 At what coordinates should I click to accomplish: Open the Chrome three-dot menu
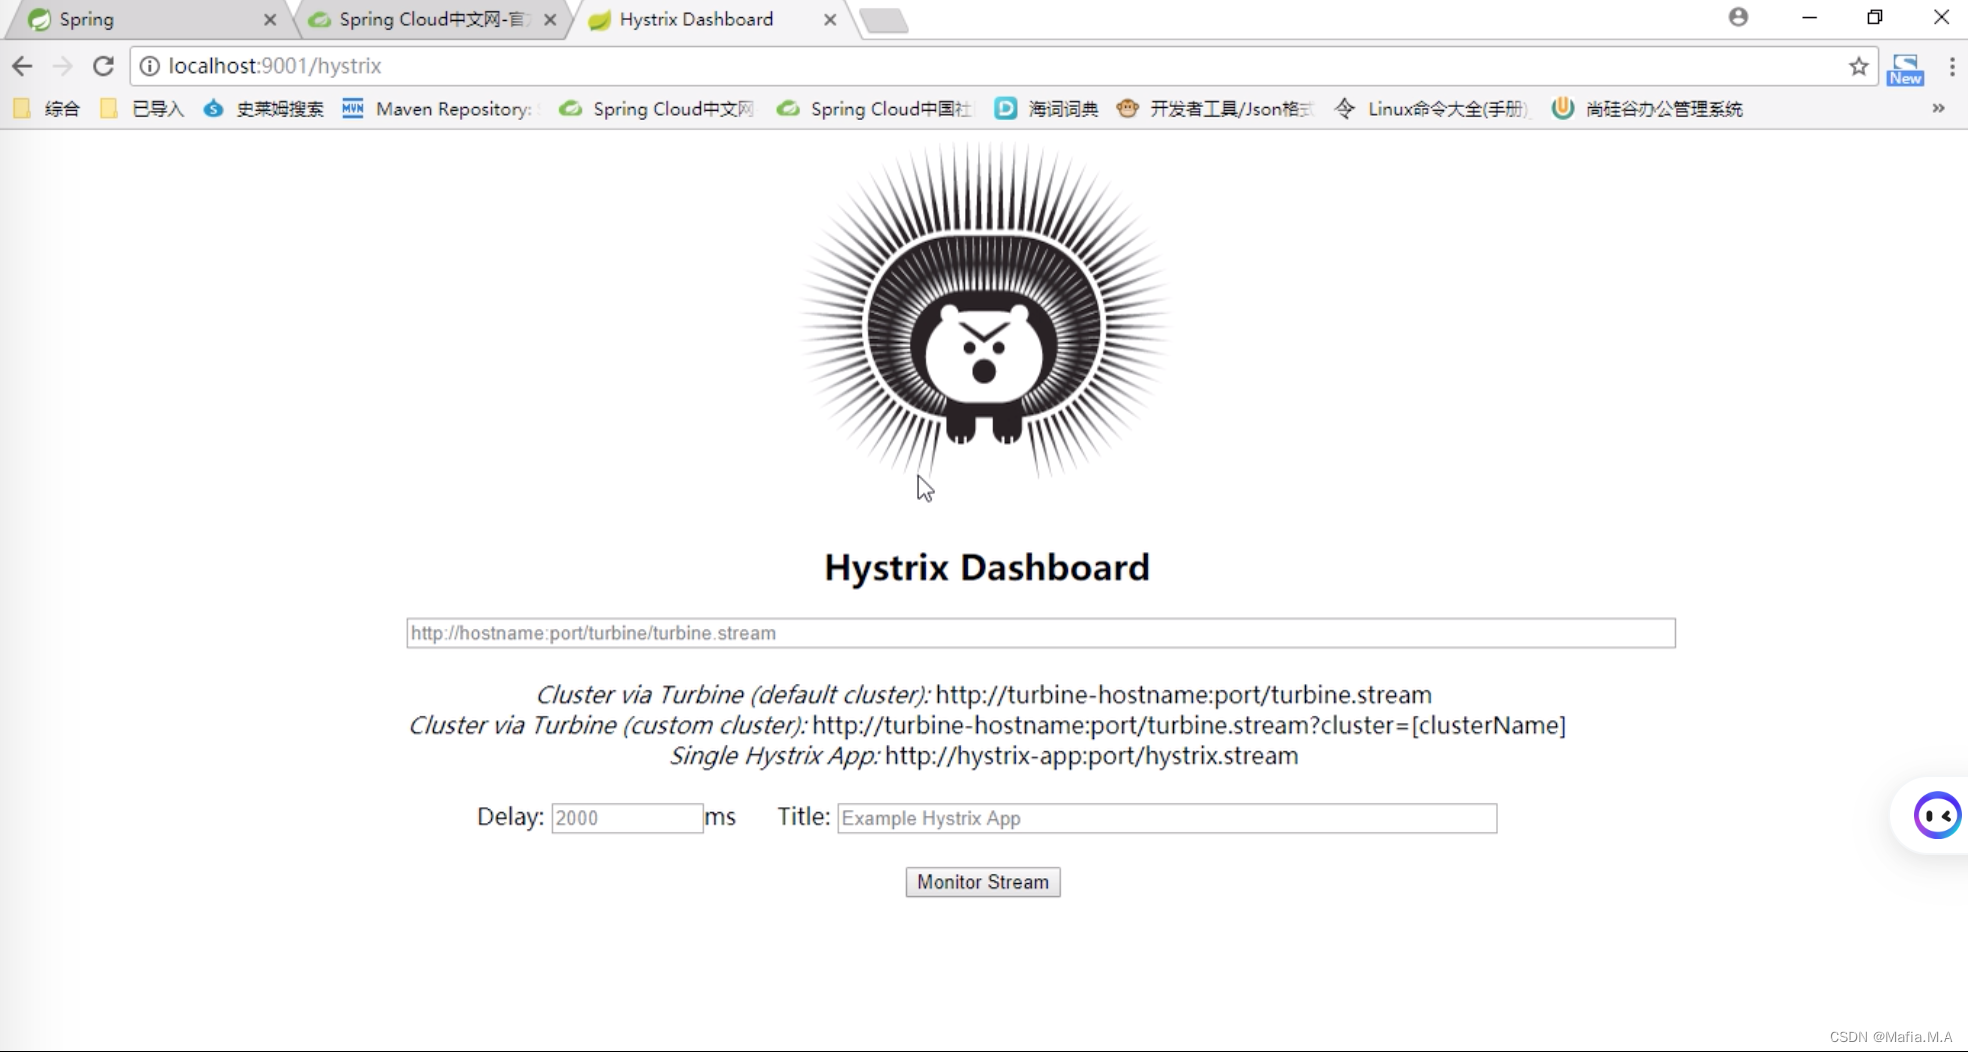pos(1951,66)
